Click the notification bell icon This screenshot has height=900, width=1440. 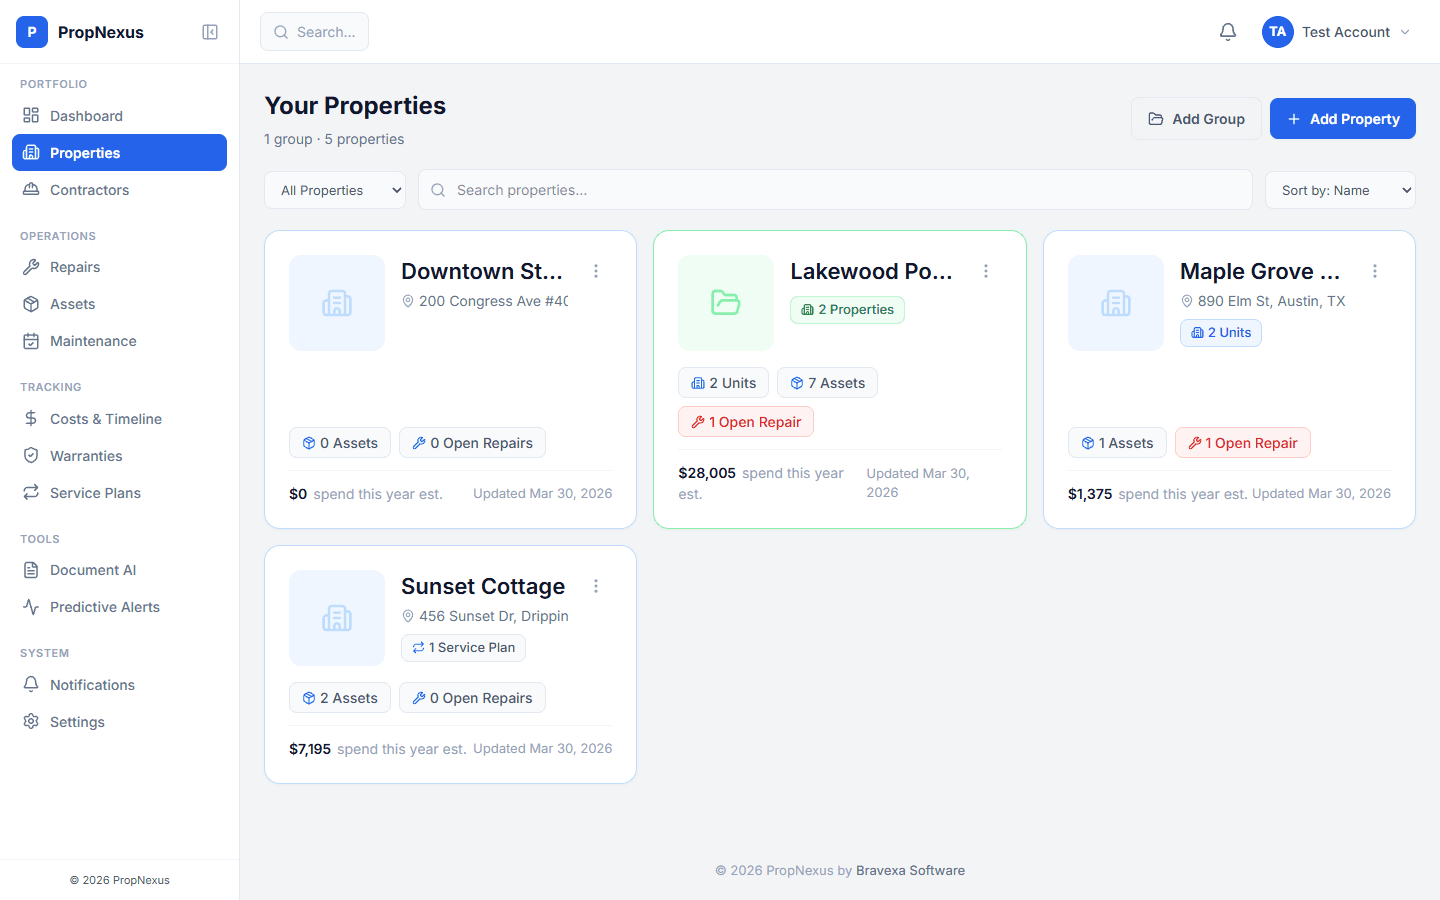coord(1227,31)
